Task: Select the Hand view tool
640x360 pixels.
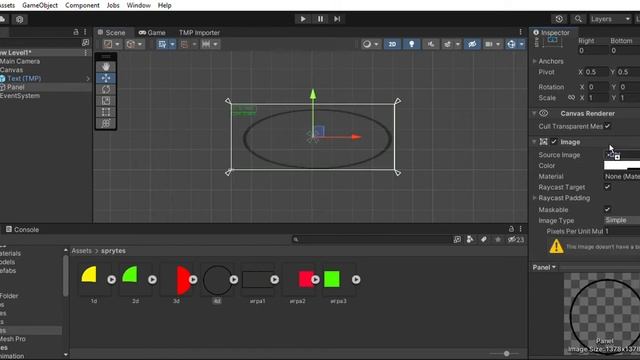Action: (x=106, y=67)
